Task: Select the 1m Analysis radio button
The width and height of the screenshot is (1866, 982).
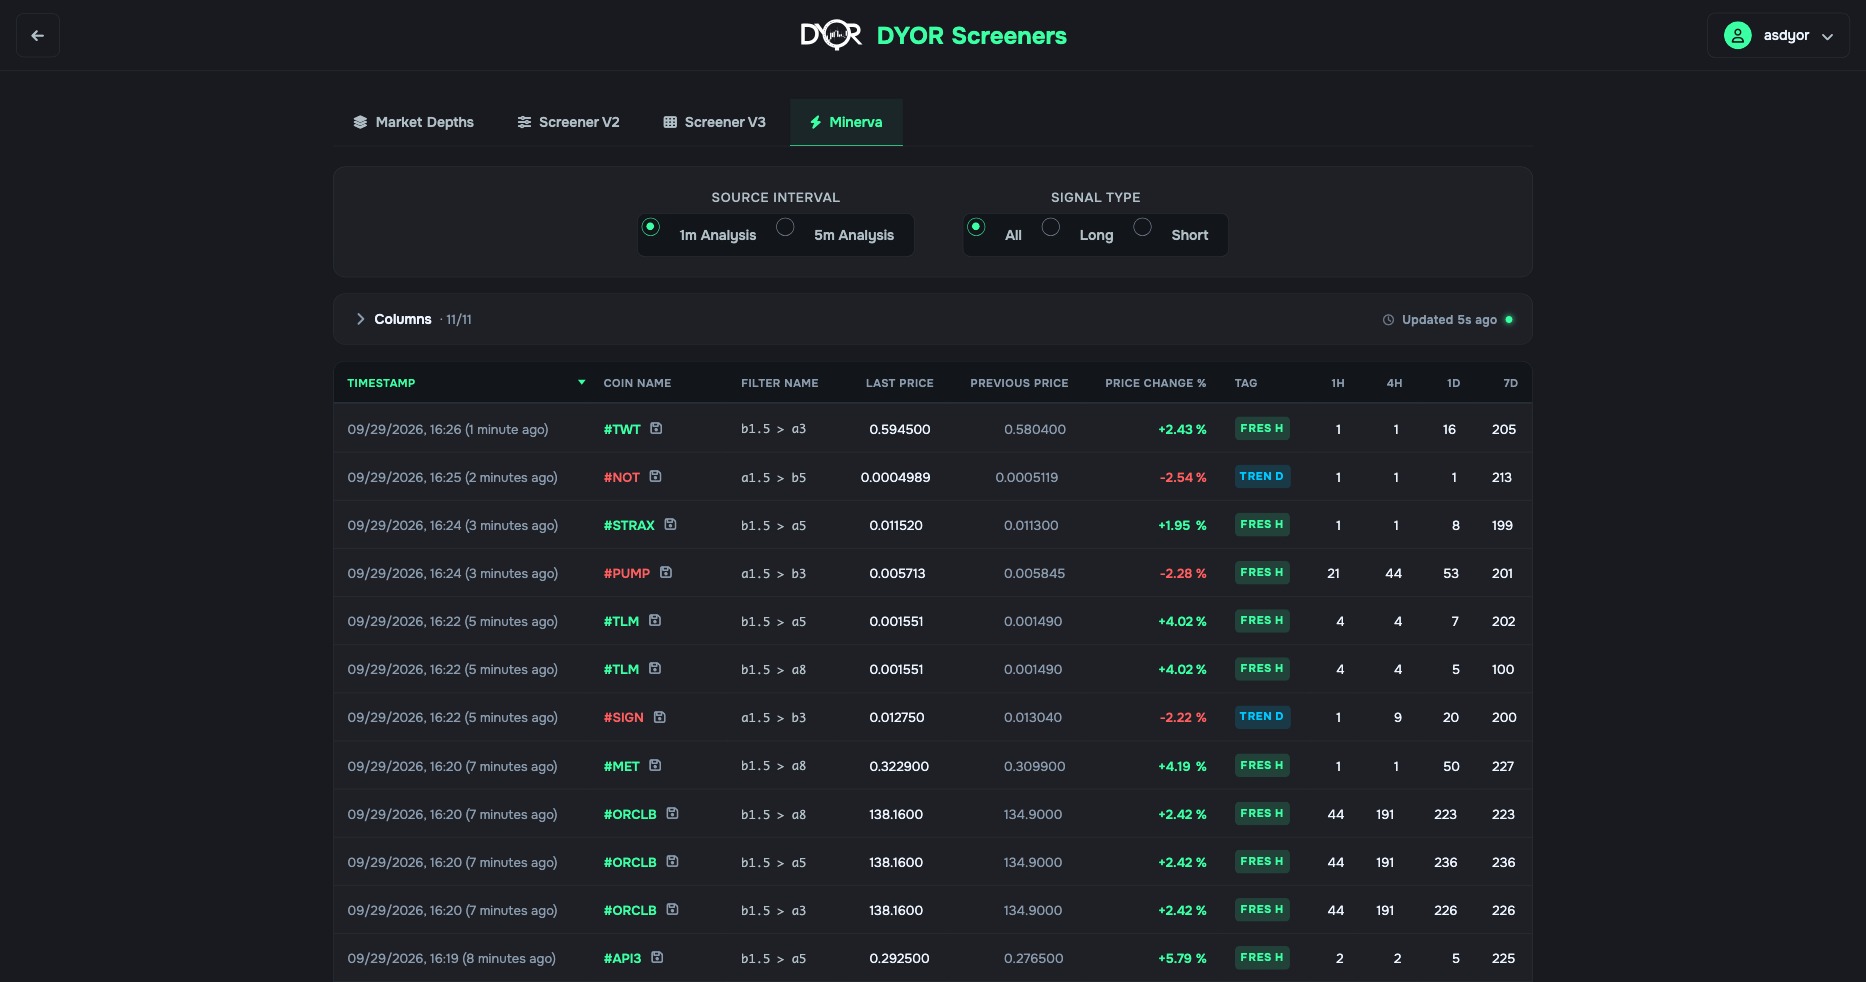Action: (651, 227)
